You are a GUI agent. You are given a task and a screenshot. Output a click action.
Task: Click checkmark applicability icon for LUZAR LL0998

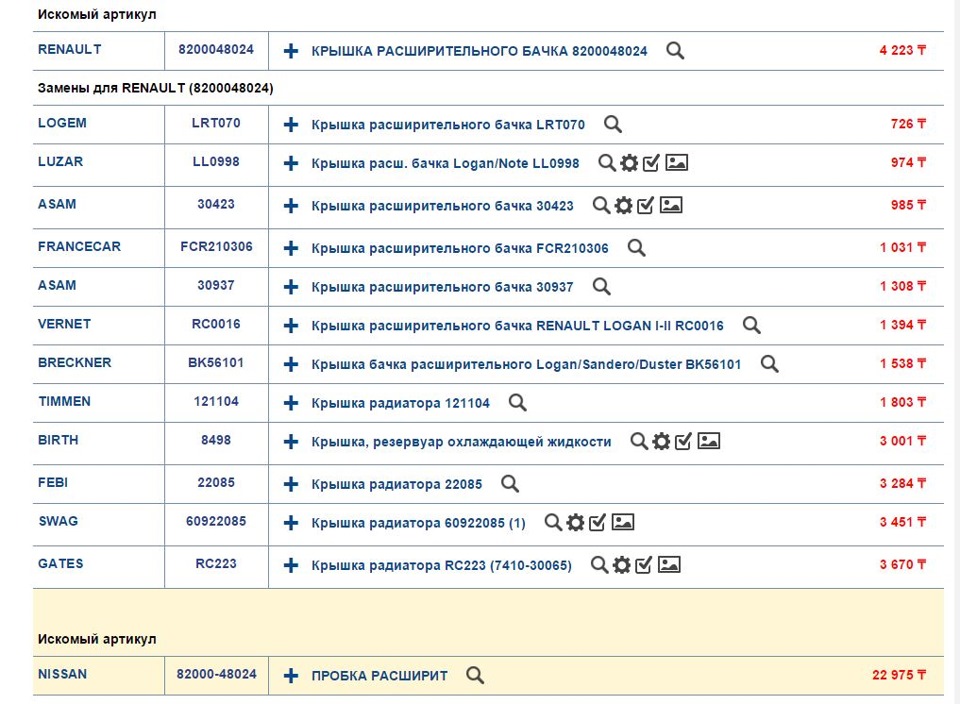point(651,163)
